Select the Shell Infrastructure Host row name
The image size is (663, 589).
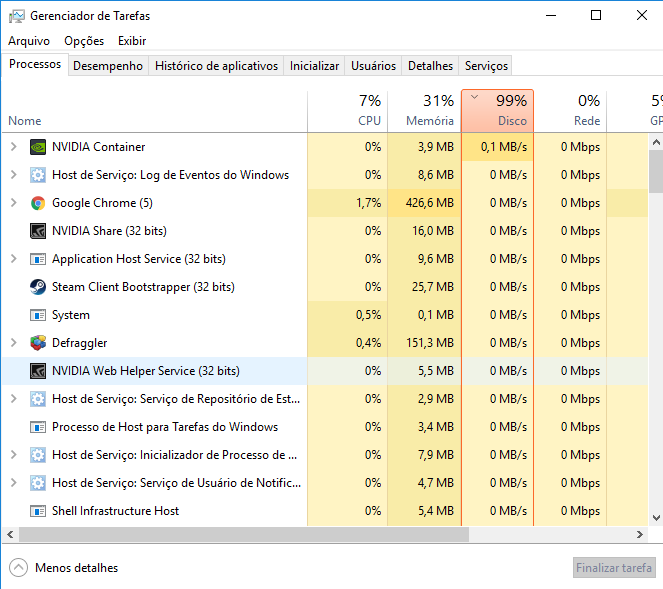[x=115, y=511]
